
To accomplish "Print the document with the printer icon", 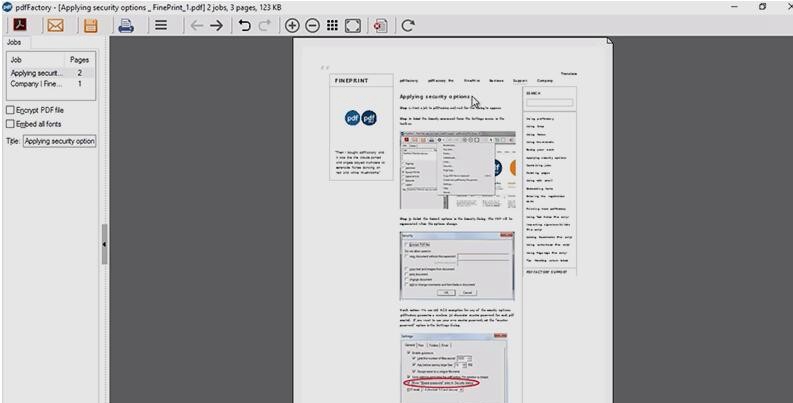I will click(x=126, y=25).
